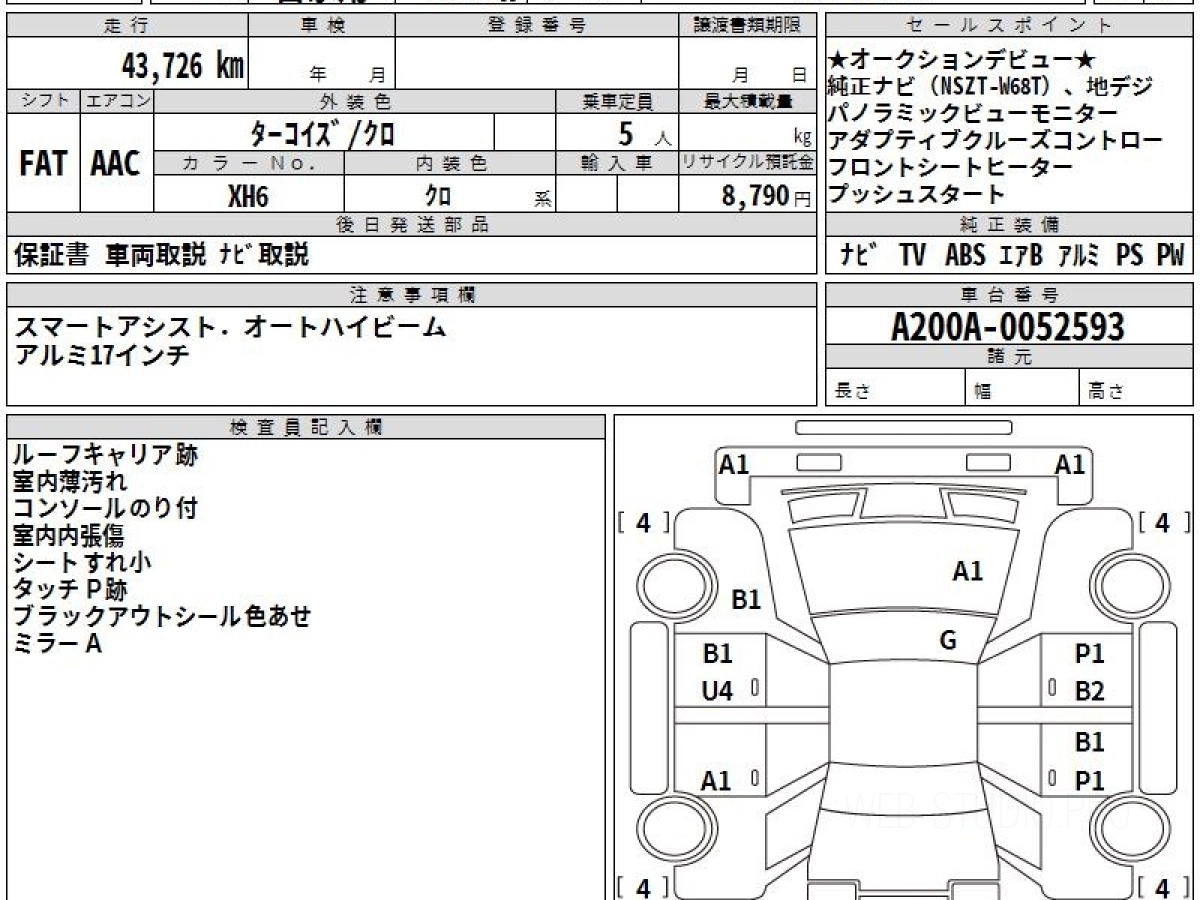Click the セールスポイント header

(x=1009, y=26)
